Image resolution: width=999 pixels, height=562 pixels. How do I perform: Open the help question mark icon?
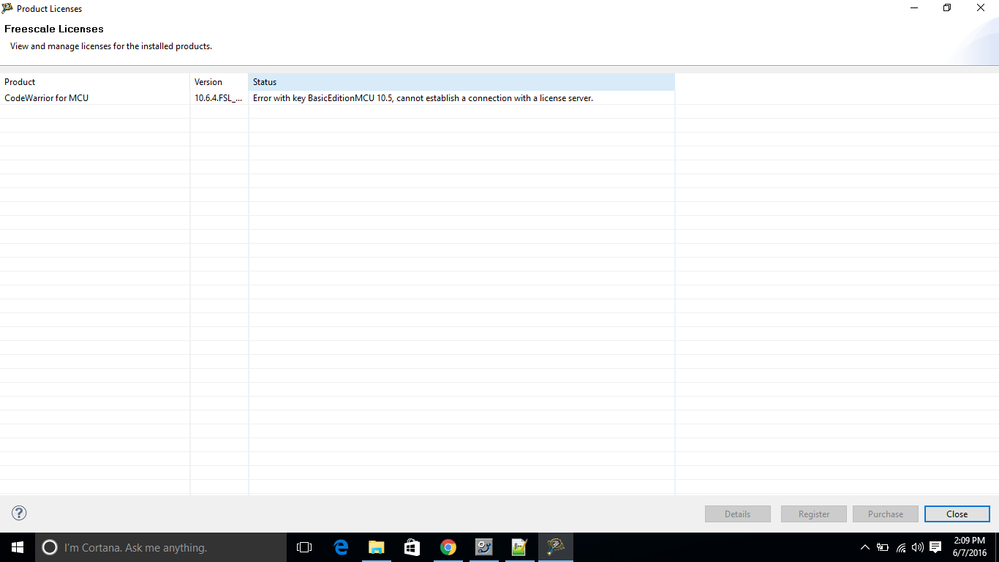(x=19, y=513)
